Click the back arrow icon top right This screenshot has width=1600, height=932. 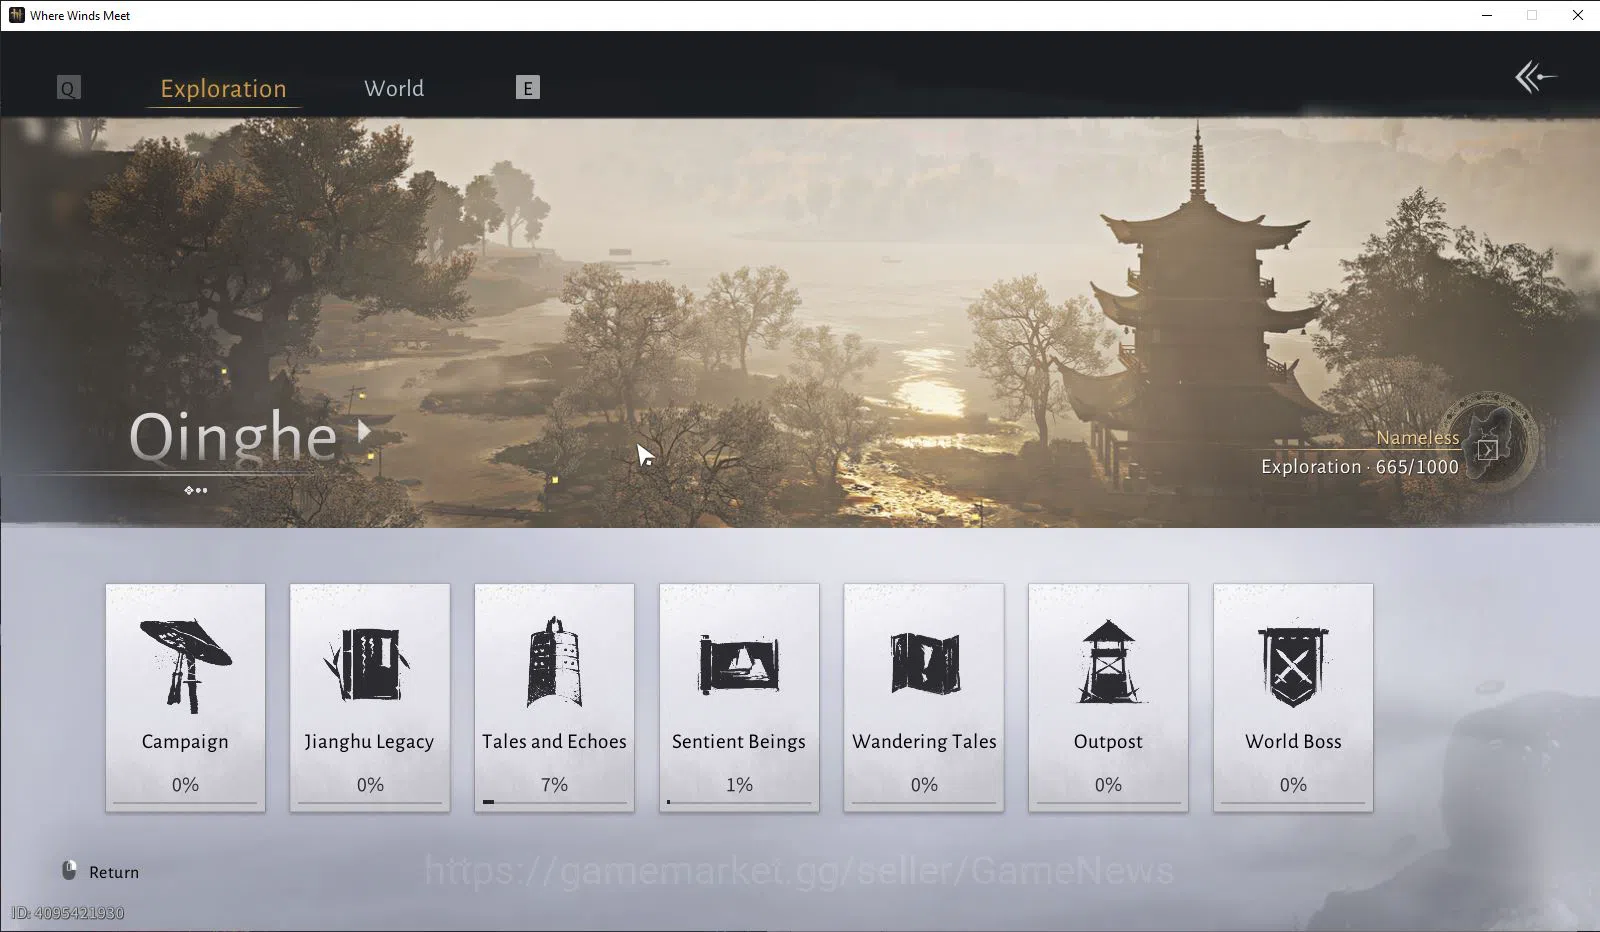(x=1535, y=77)
